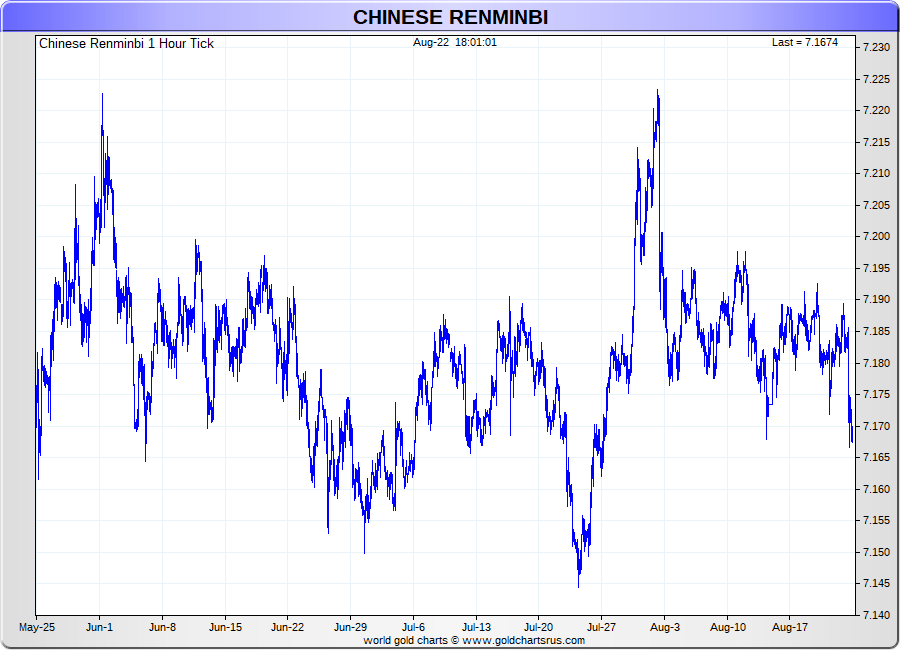Click the 7.190 y-axis label
900x650 pixels.
coord(876,300)
